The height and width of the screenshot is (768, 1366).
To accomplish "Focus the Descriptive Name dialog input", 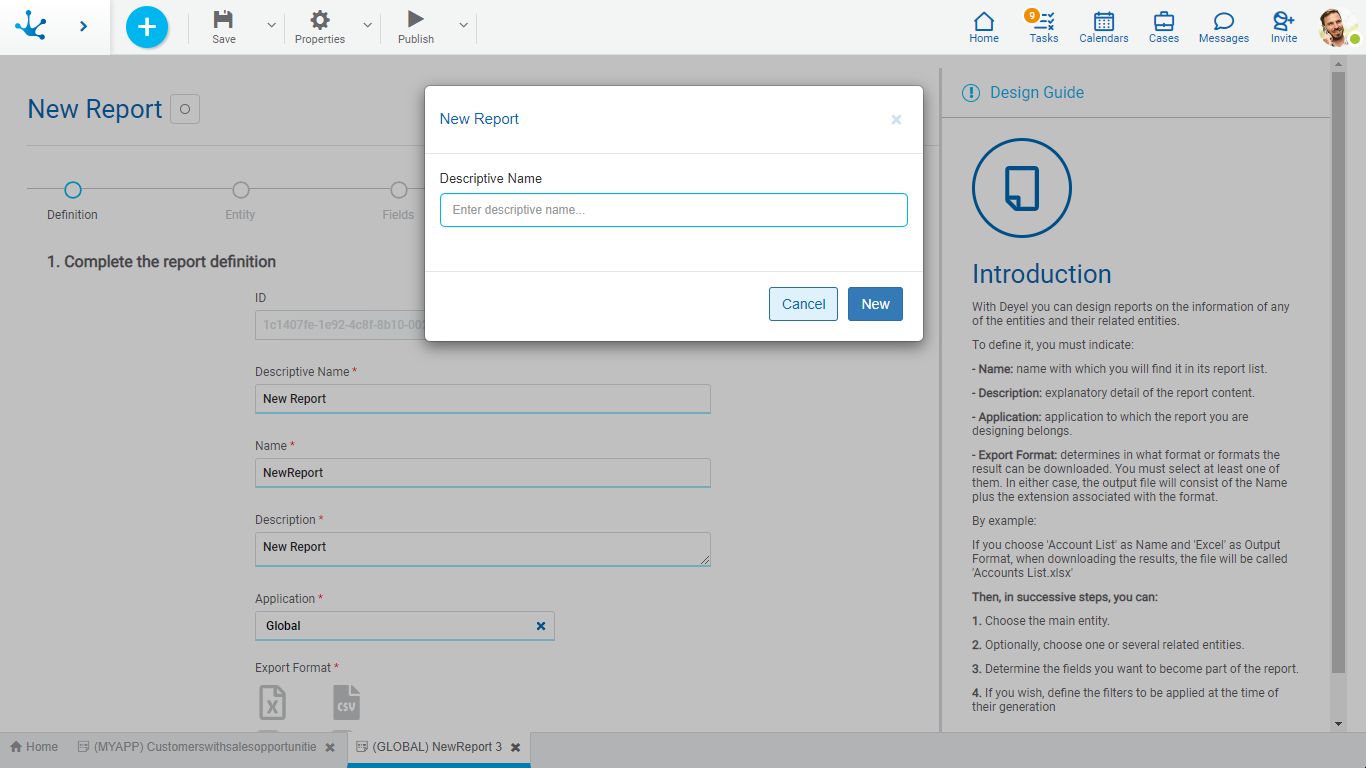I will pos(673,210).
